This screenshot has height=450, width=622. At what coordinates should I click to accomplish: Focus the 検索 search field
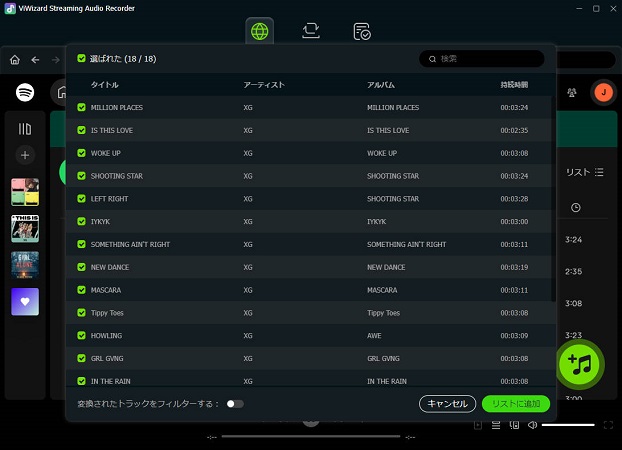pos(482,59)
